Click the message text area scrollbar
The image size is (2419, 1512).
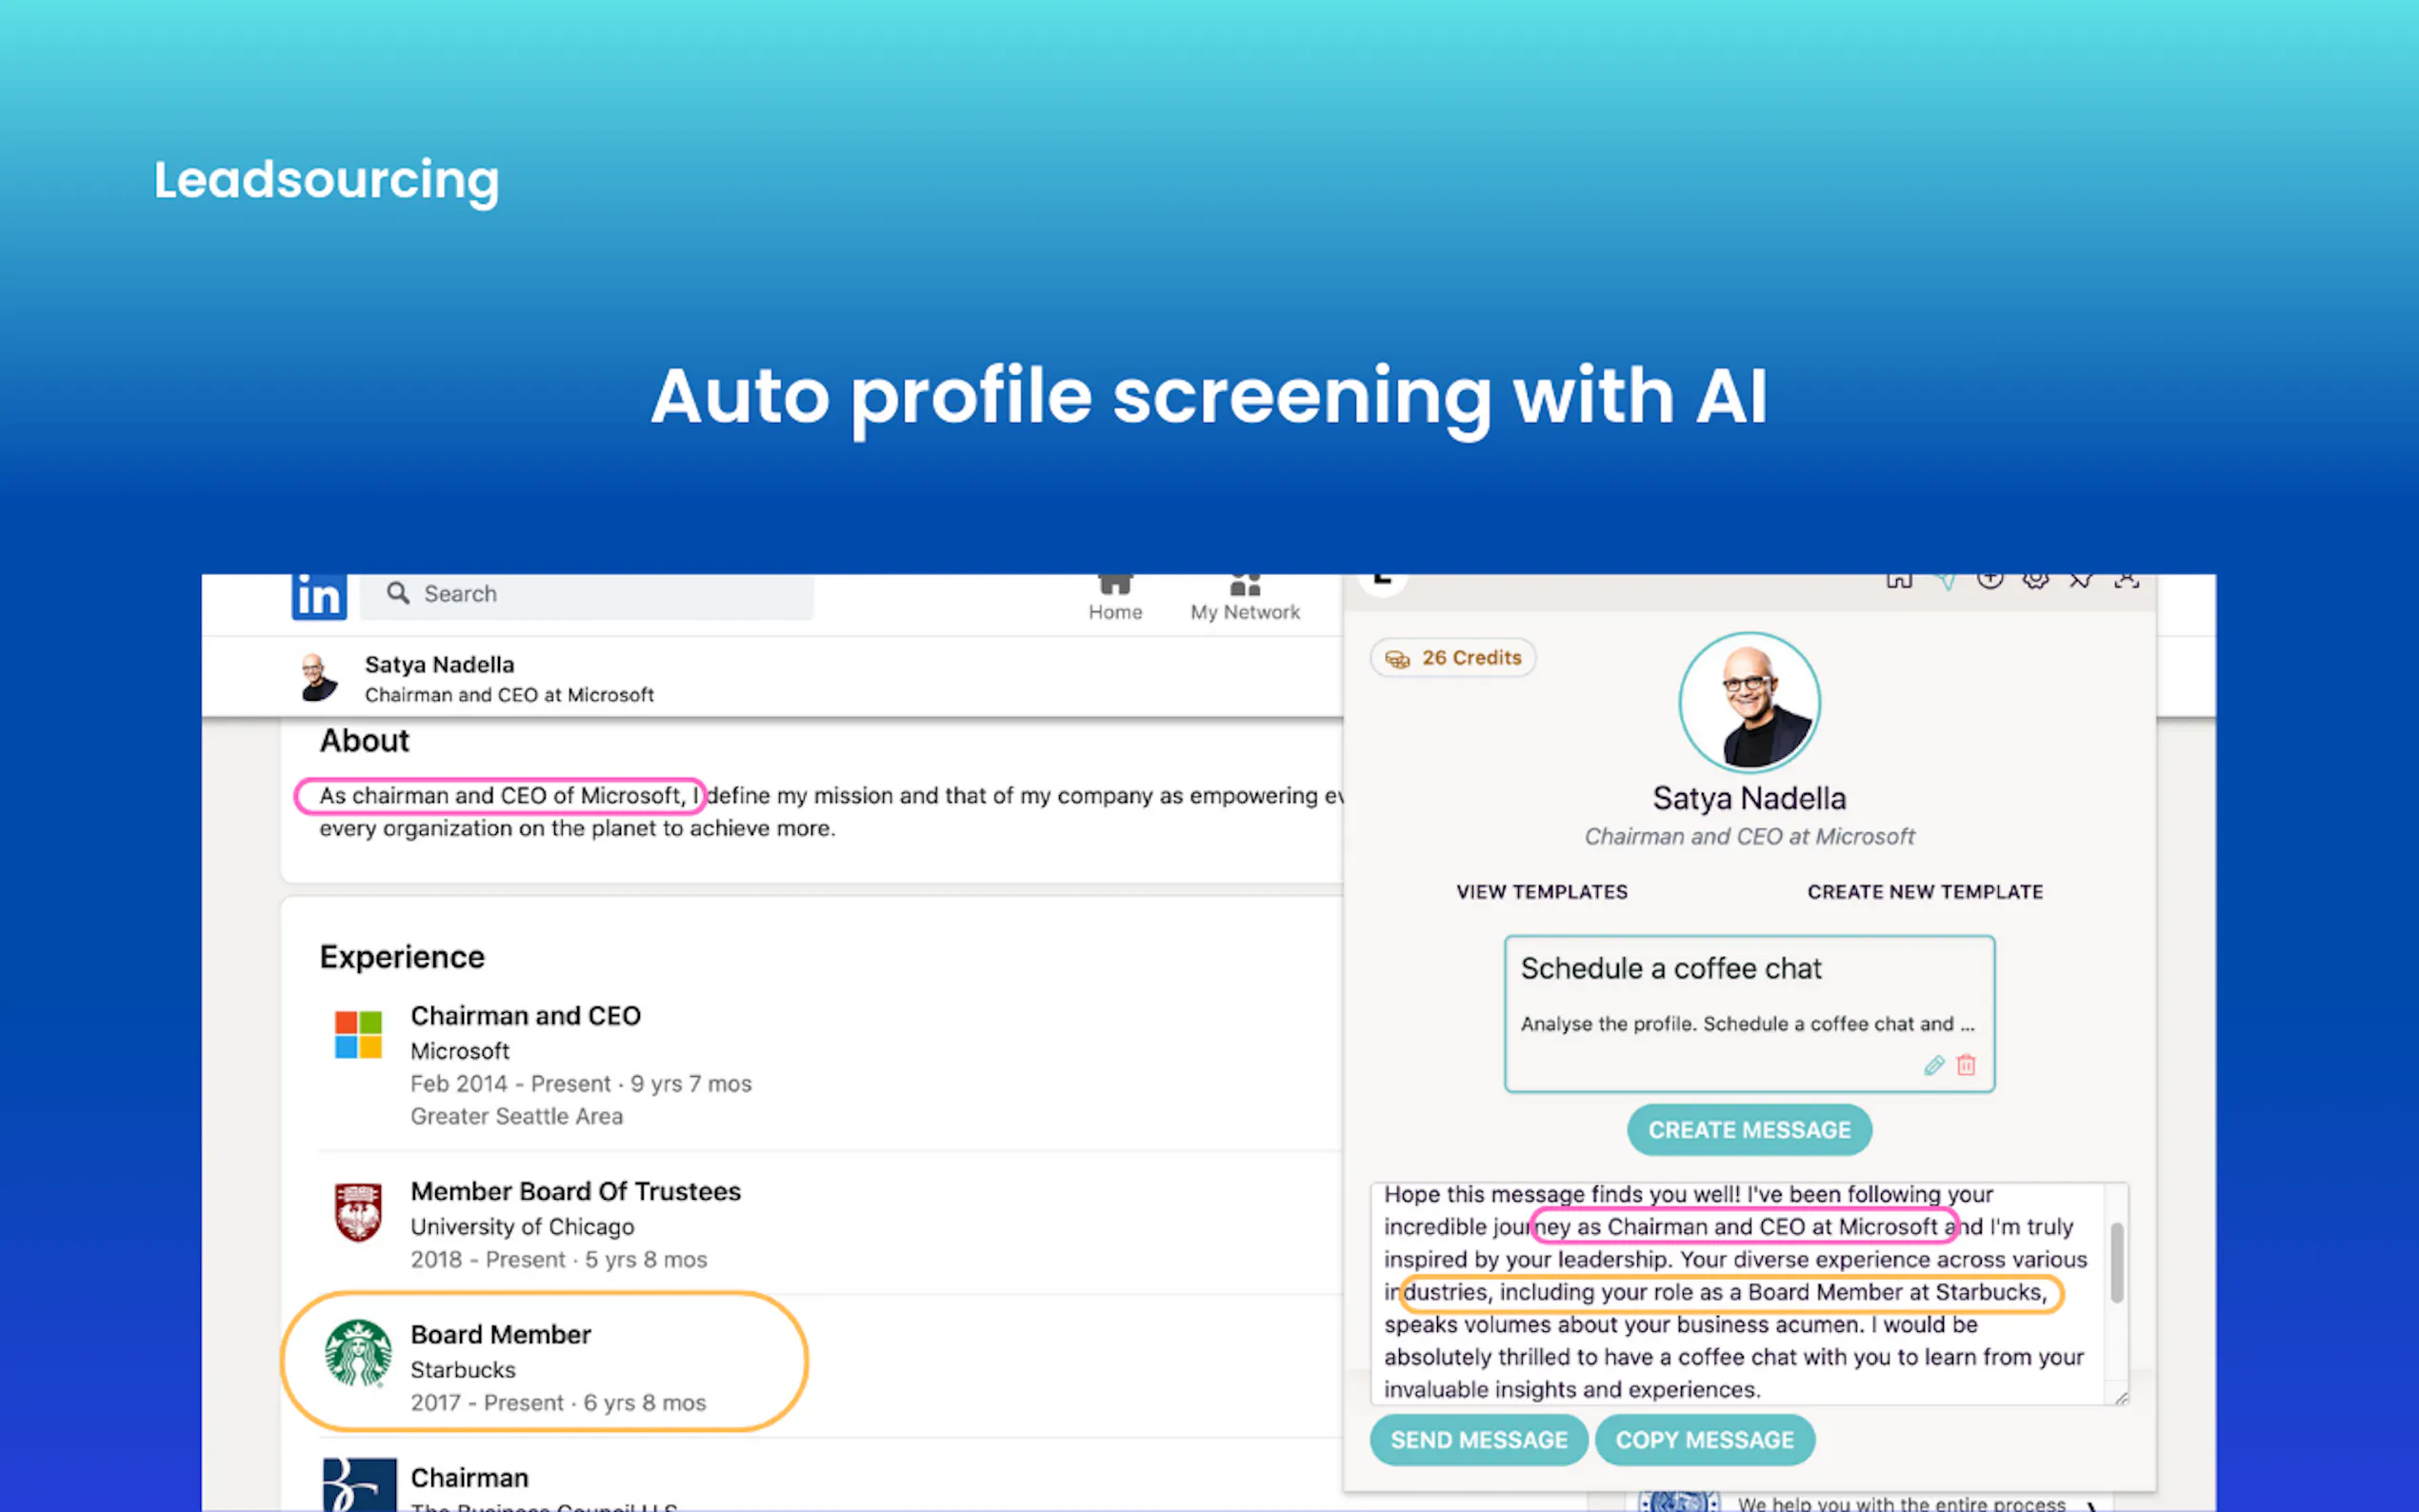2116,1262
